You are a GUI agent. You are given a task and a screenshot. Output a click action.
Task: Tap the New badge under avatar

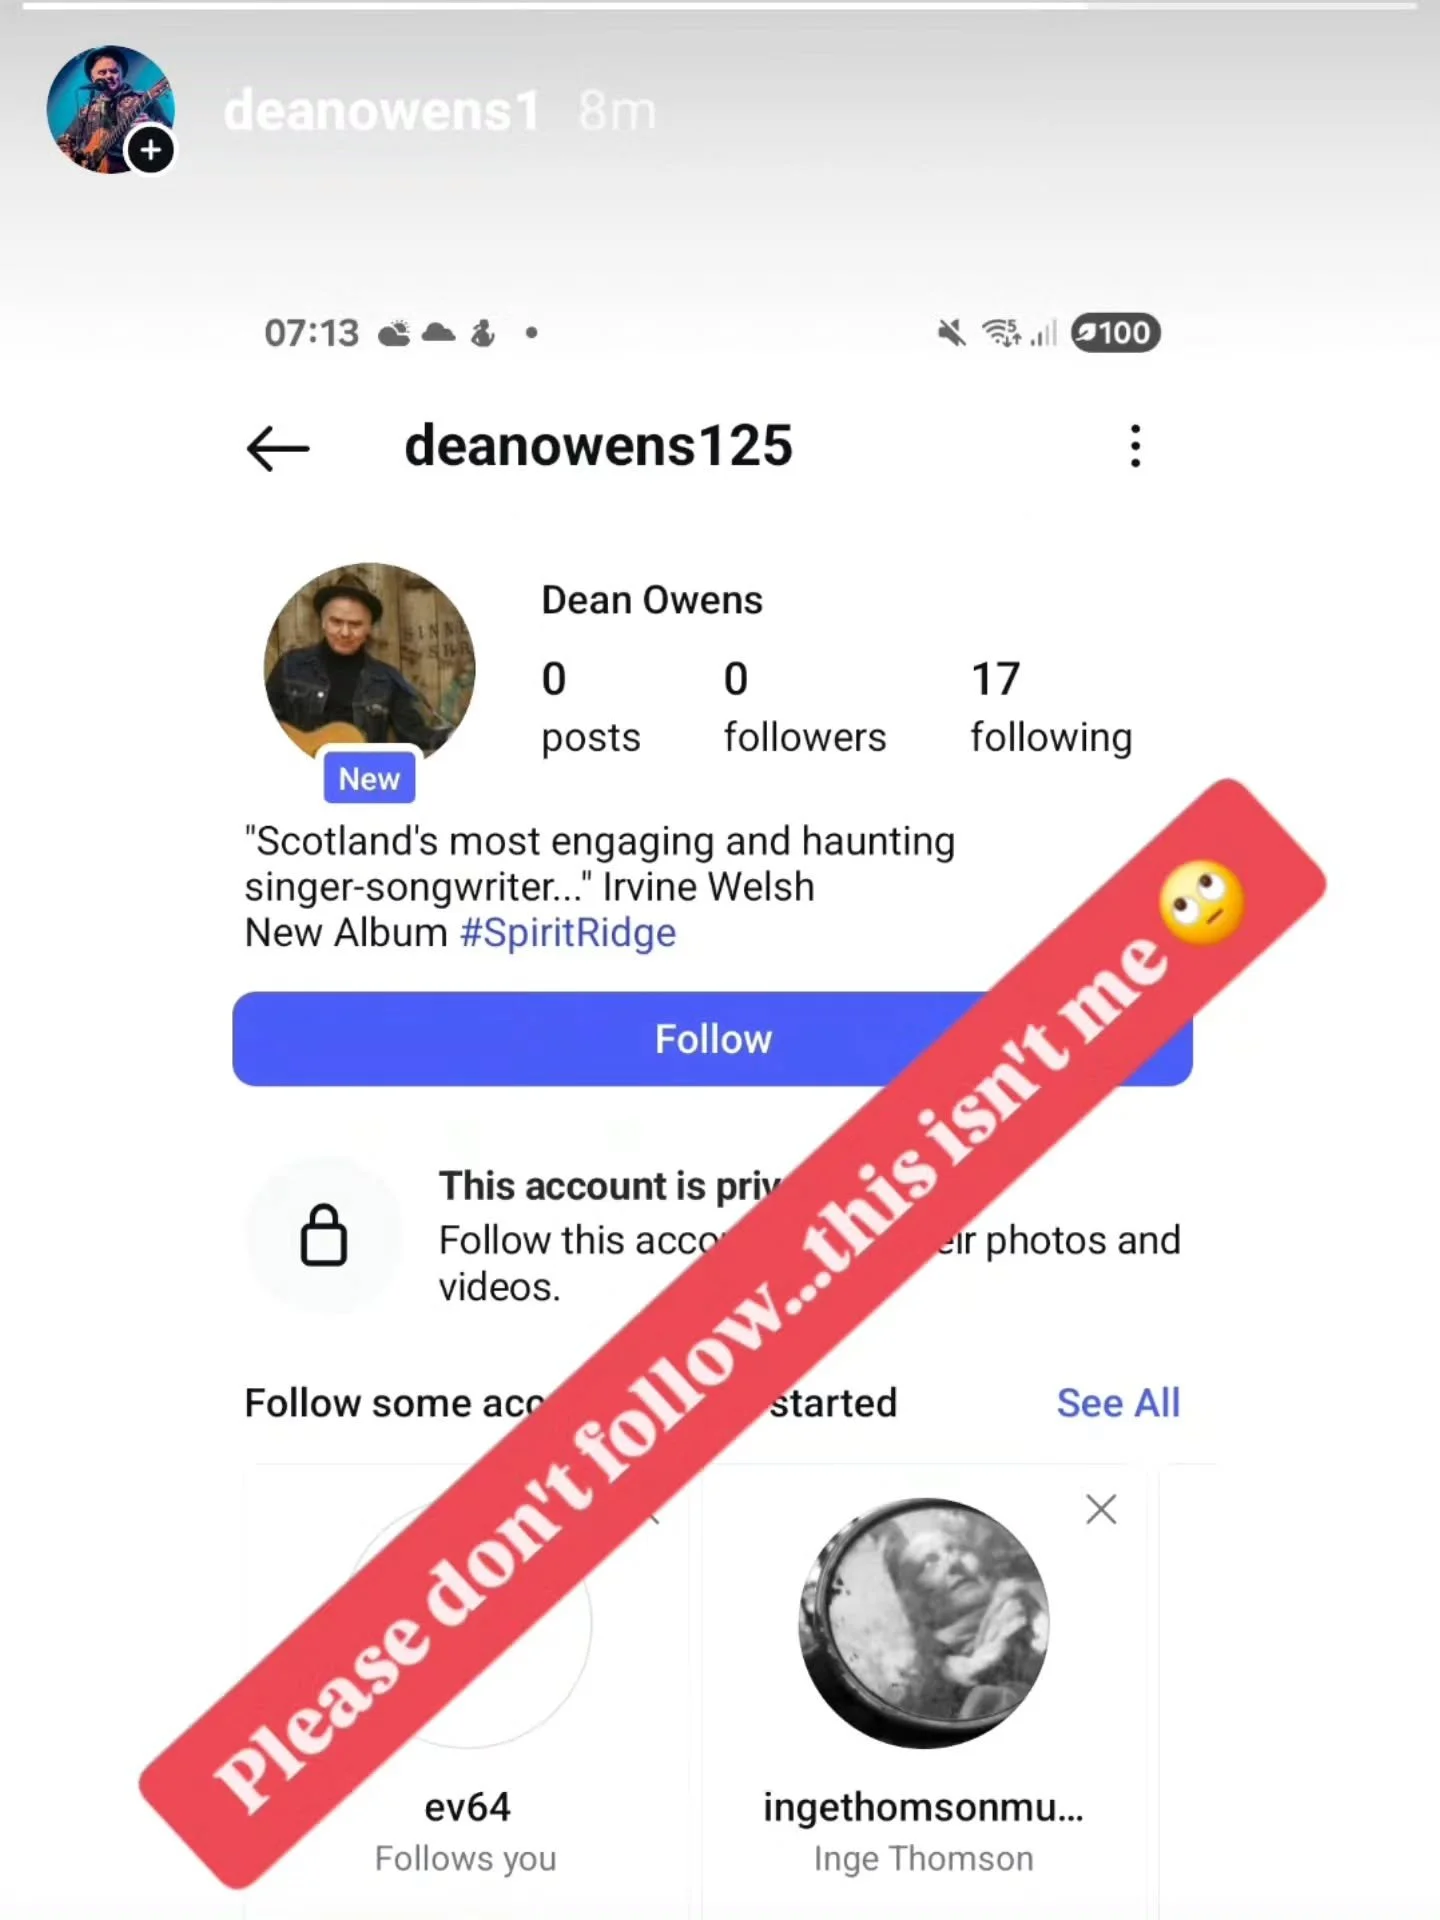click(369, 778)
